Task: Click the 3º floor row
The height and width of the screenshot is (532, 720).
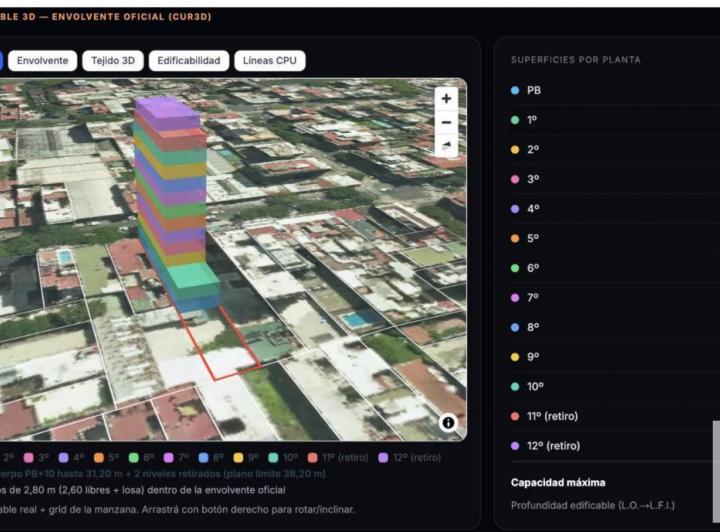Action: pyautogui.click(x=615, y=179)
